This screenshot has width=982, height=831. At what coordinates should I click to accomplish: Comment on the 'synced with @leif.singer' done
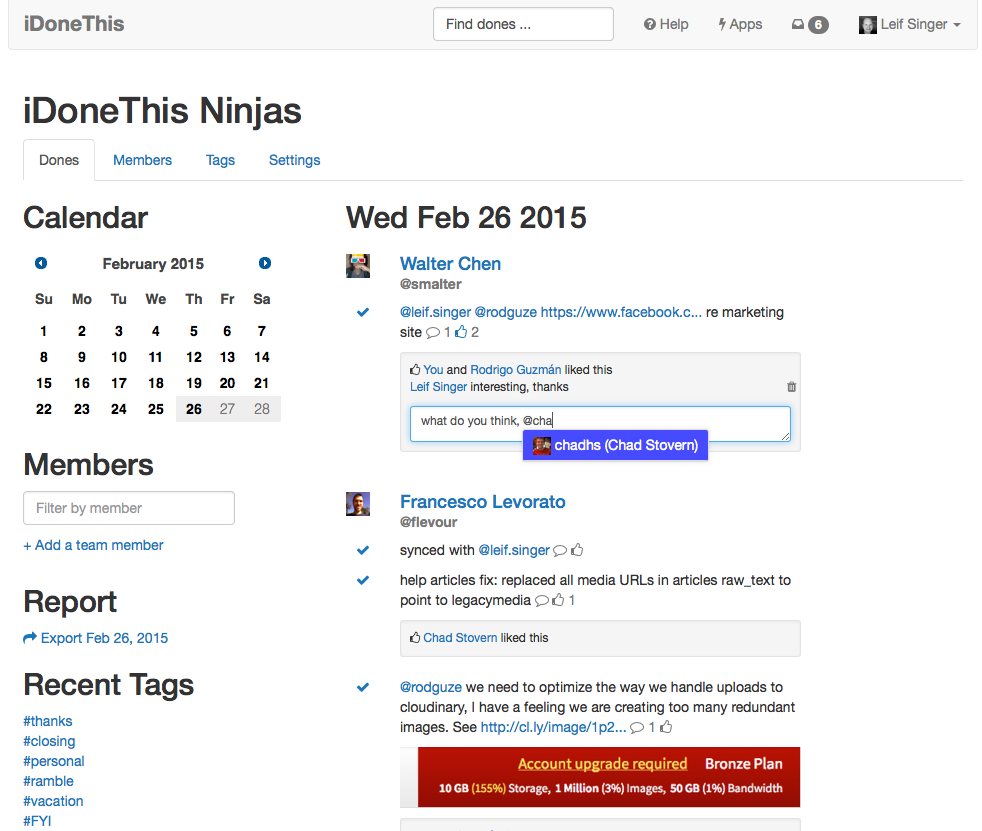(560, 550)
